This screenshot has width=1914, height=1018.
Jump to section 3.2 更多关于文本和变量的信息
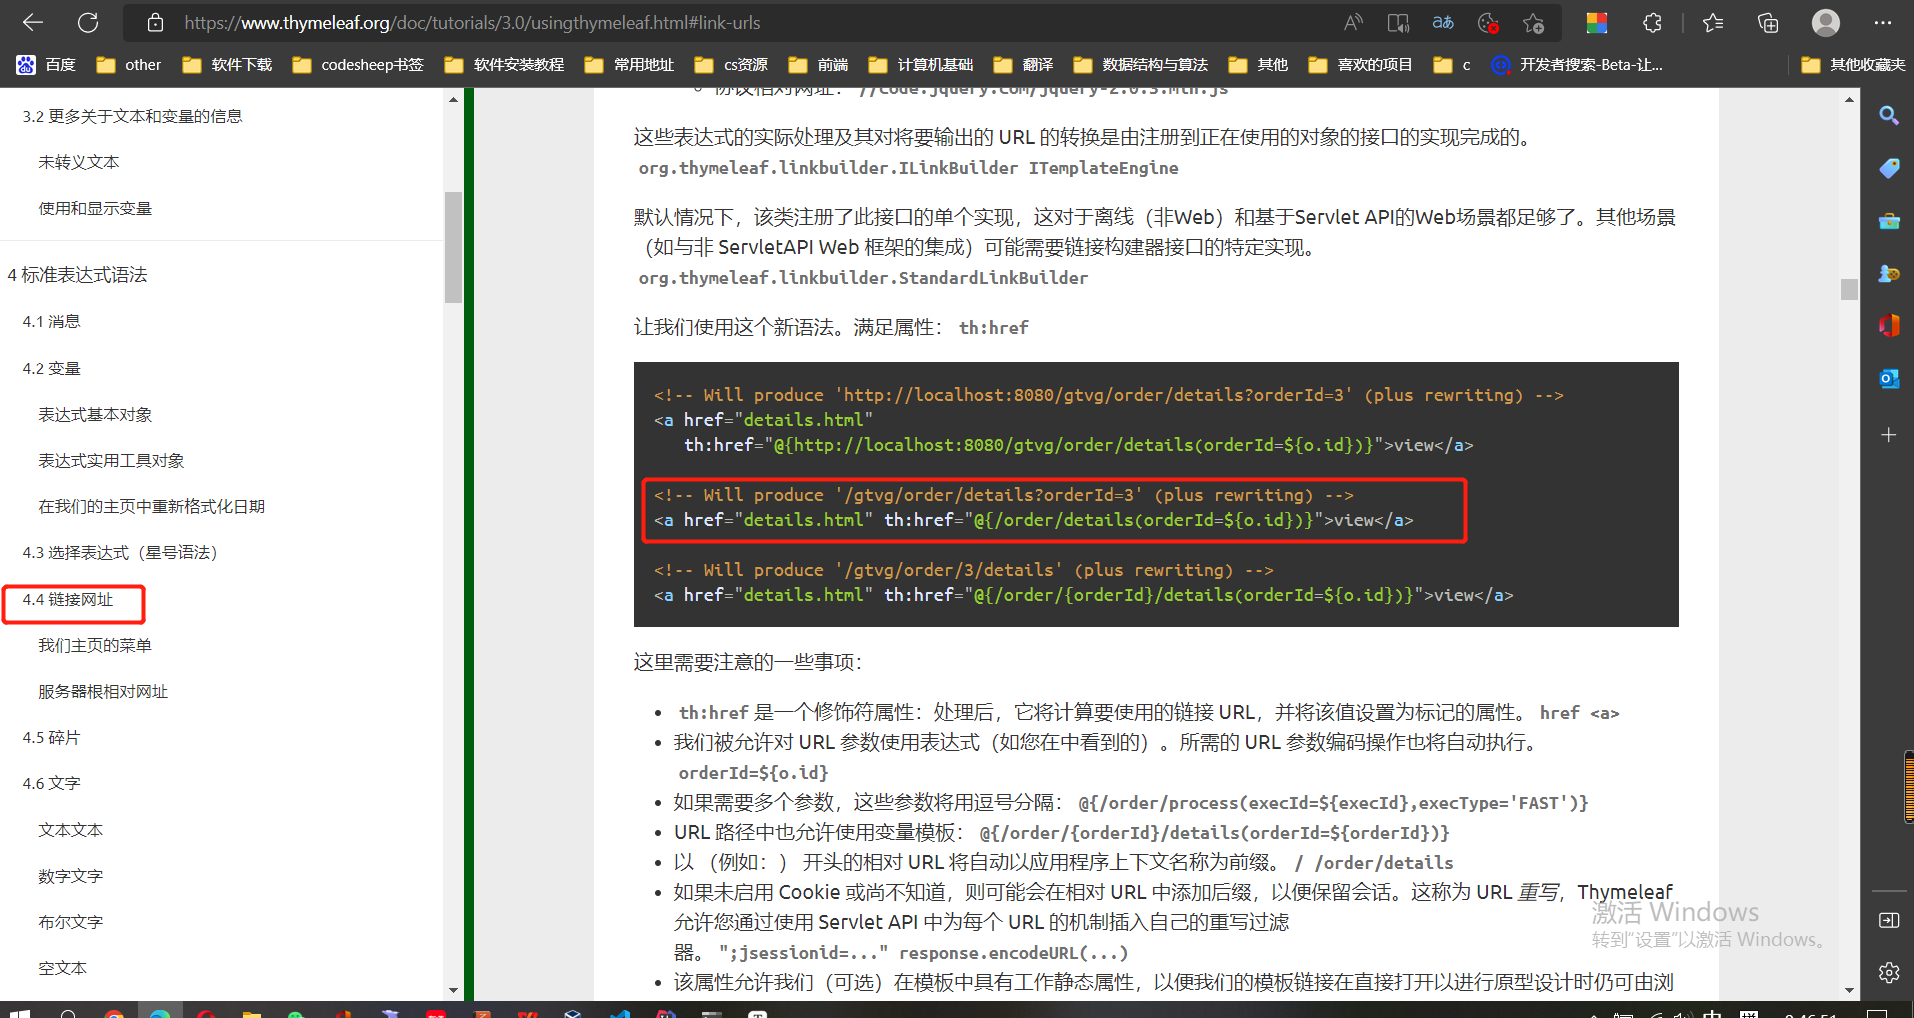tap(132, 116)
